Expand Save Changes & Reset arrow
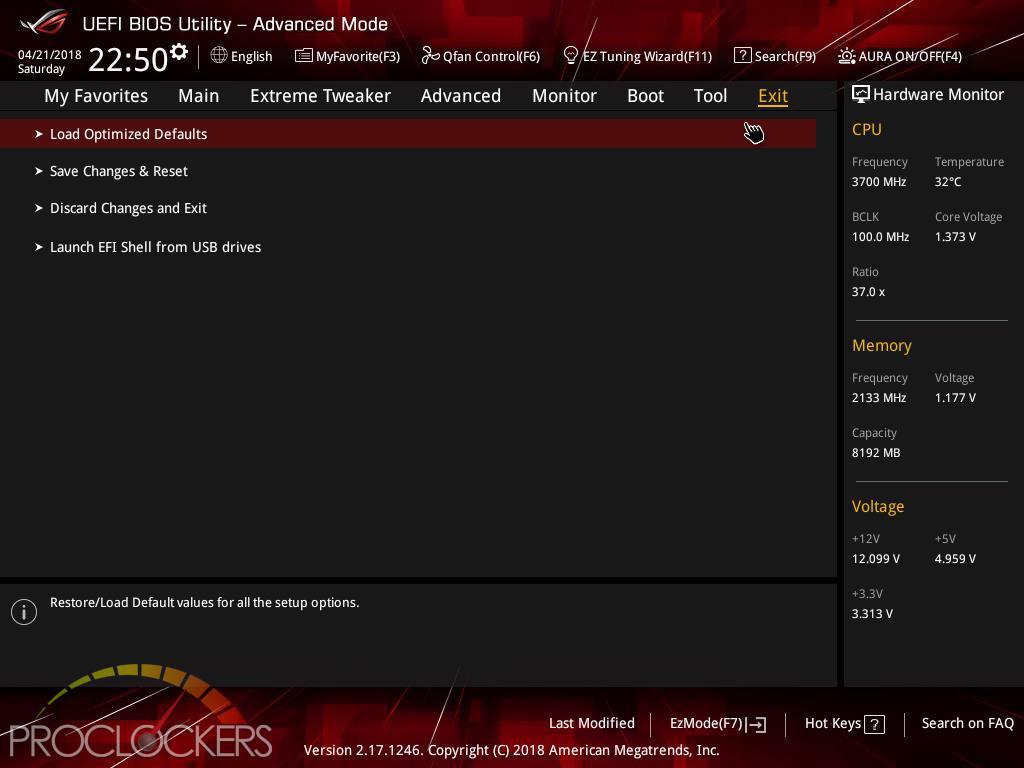The image size is (1024, 768). [x=39, y=171]
